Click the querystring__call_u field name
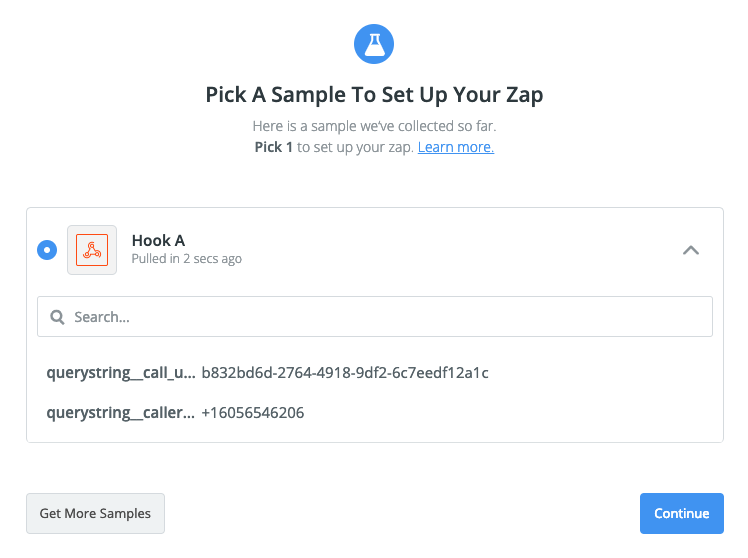 pos(120,373)
